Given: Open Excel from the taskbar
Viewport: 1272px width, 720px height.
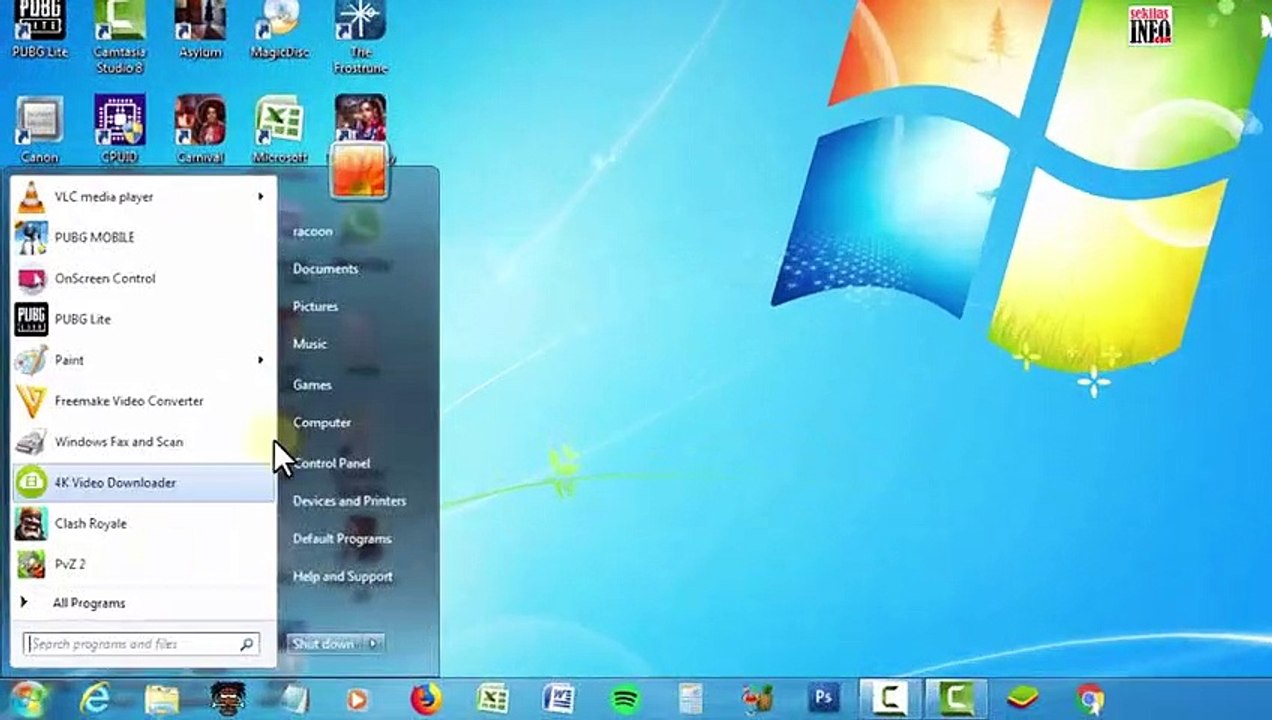Looking at the screenshot, I should click(492, 699).
